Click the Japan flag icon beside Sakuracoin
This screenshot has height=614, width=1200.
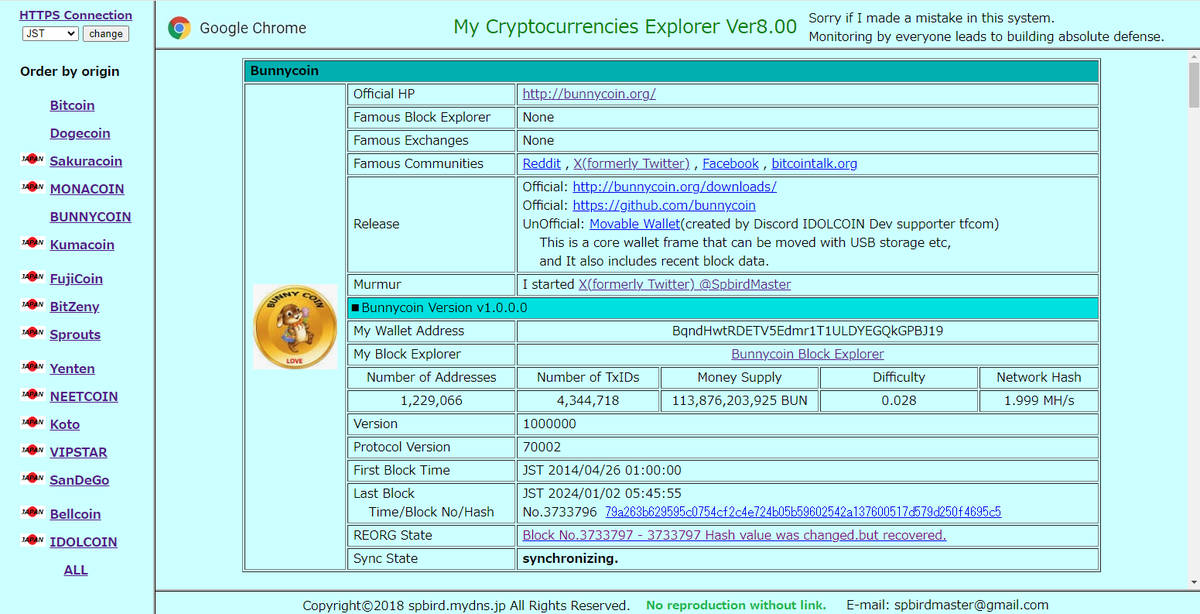(x=31, y=160)
